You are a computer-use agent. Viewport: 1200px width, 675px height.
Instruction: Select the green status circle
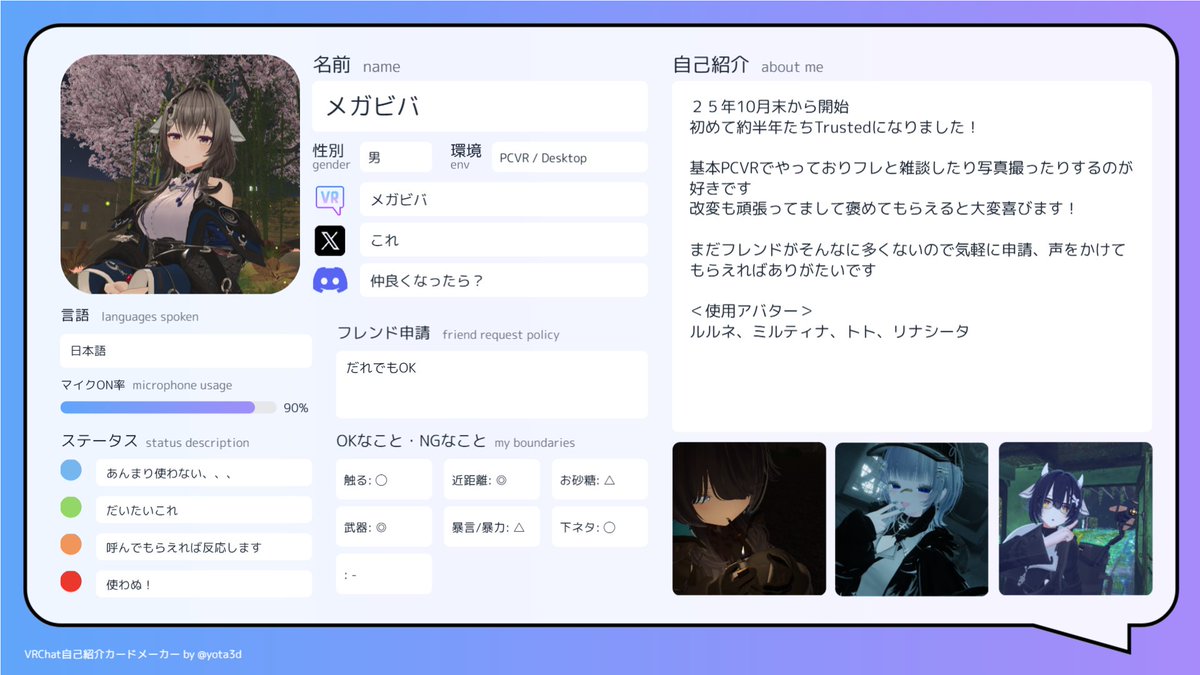click(71, 508)
